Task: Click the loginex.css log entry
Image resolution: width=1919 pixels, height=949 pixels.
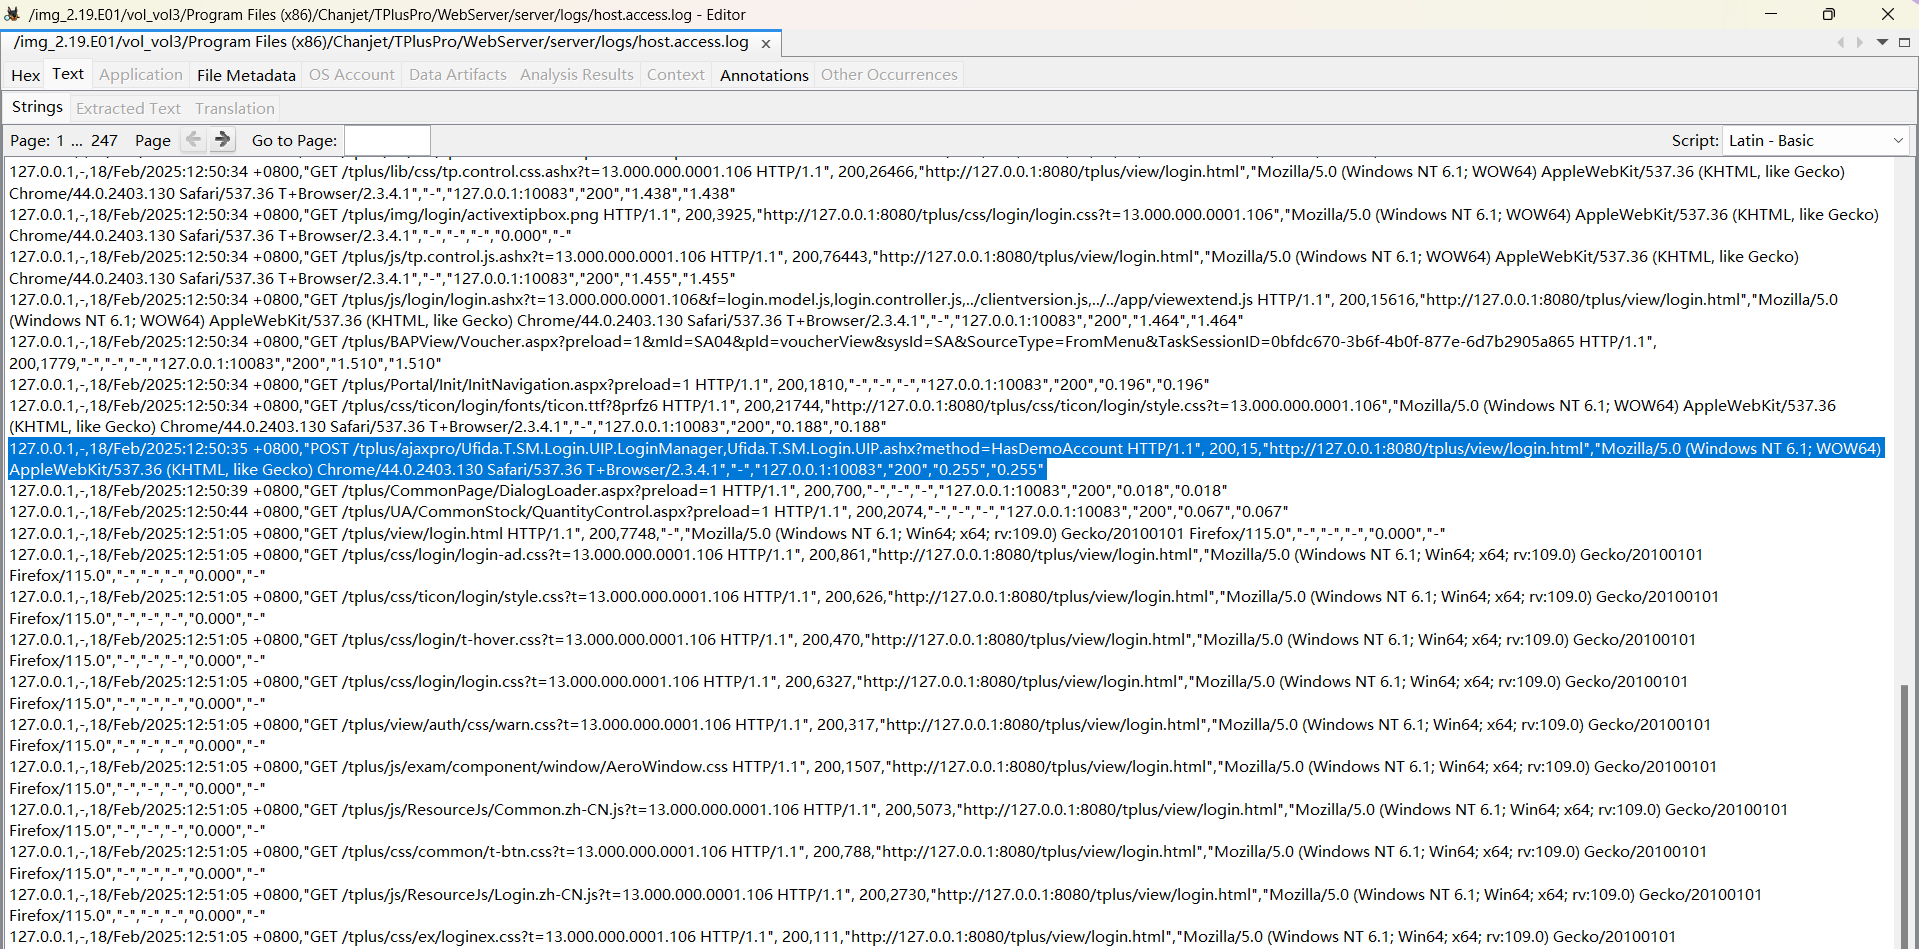Action: point(842,937)
